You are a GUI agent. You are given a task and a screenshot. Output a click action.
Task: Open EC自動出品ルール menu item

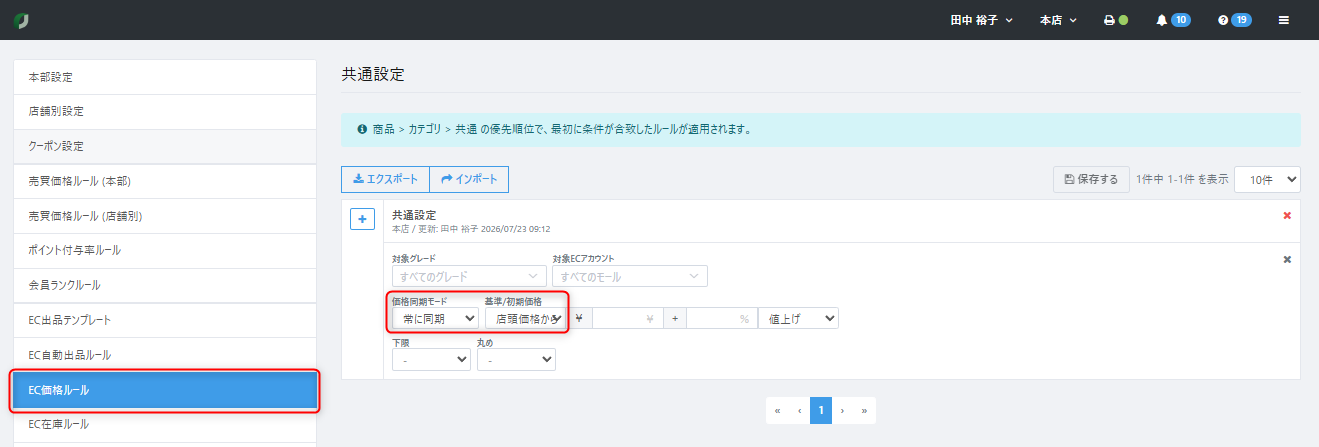coord(165,355)
